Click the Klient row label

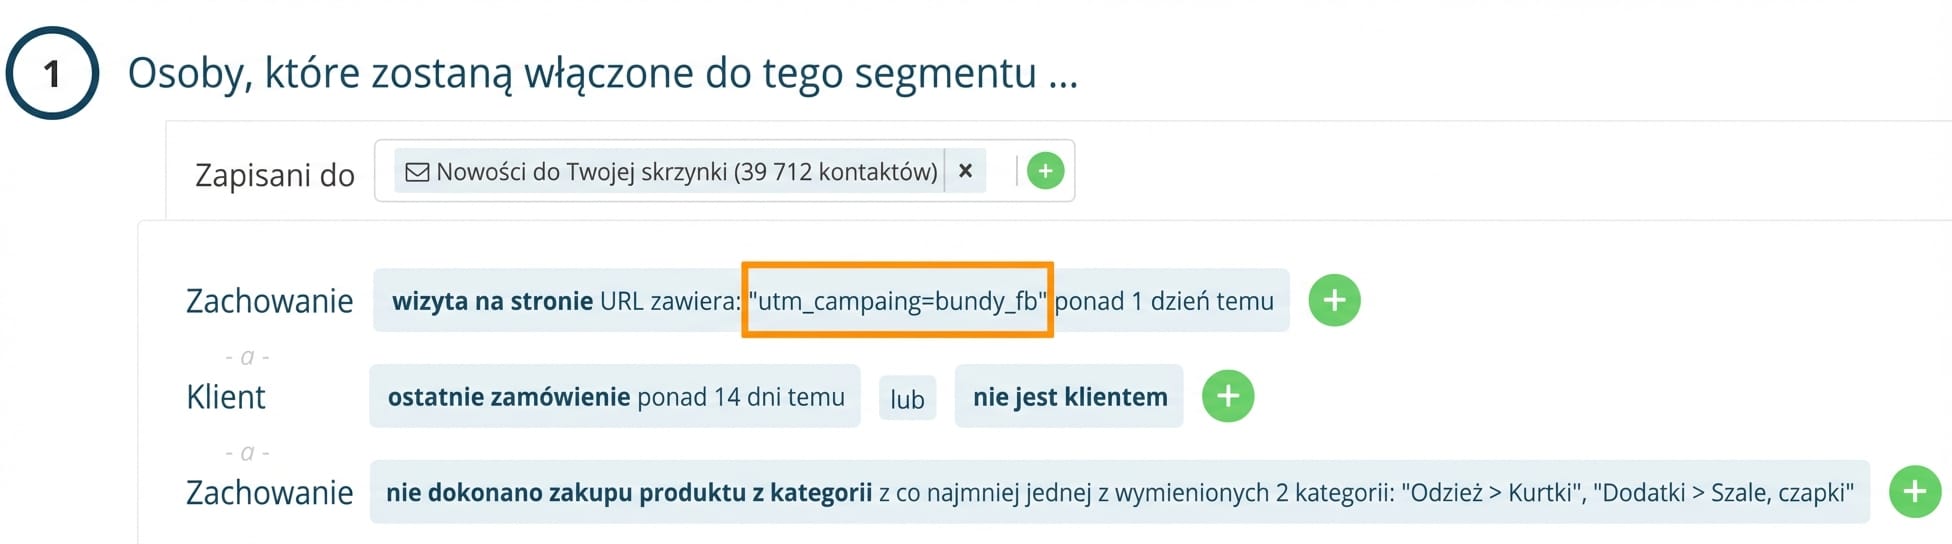pos(226,397)
